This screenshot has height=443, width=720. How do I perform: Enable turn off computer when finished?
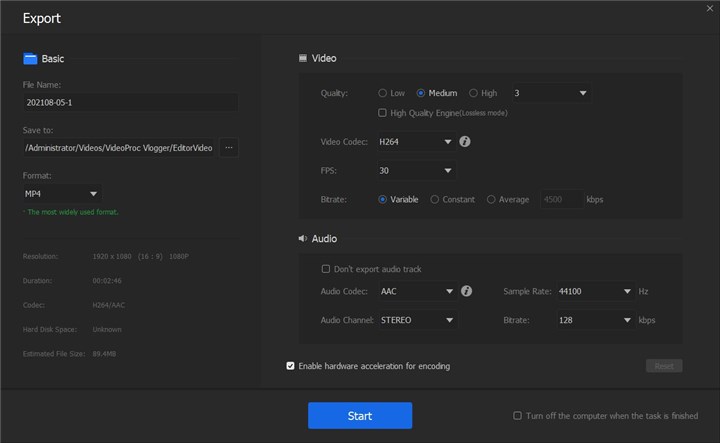pos(517,415)
